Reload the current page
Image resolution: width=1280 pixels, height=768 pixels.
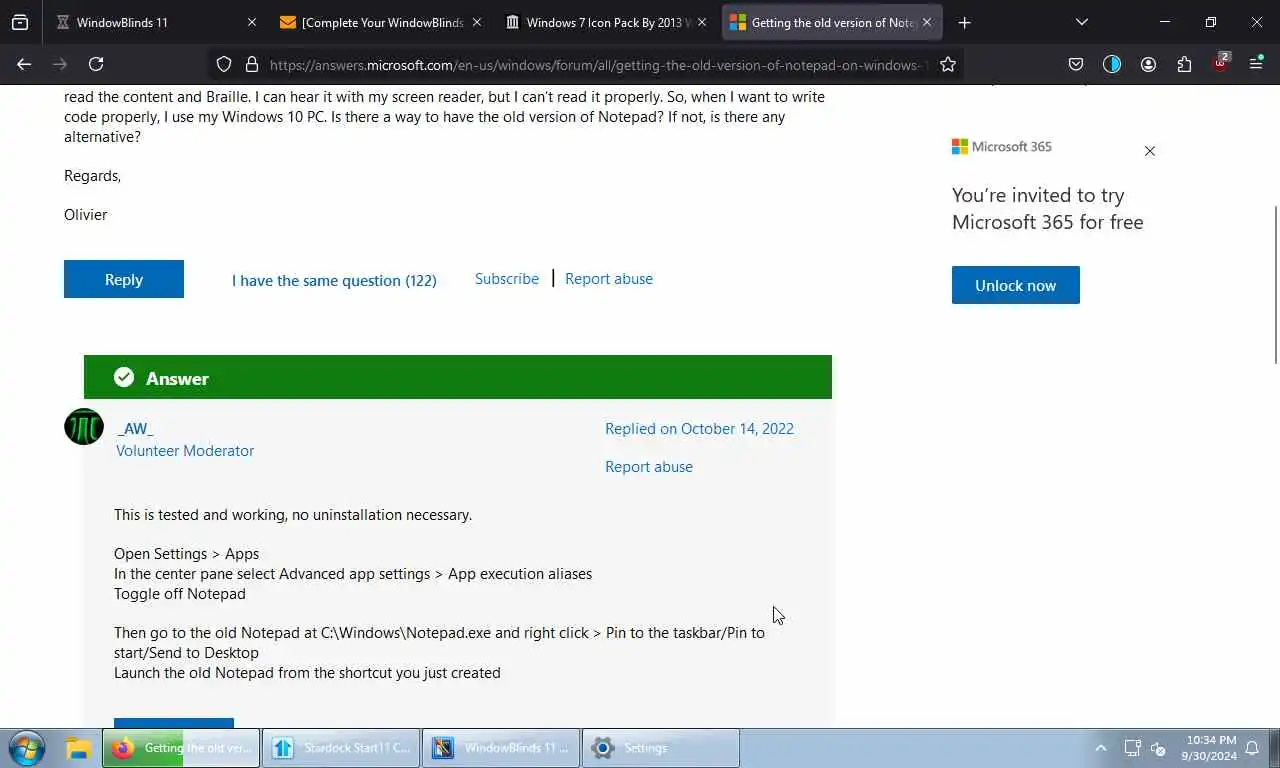click(x=96, y=64)
